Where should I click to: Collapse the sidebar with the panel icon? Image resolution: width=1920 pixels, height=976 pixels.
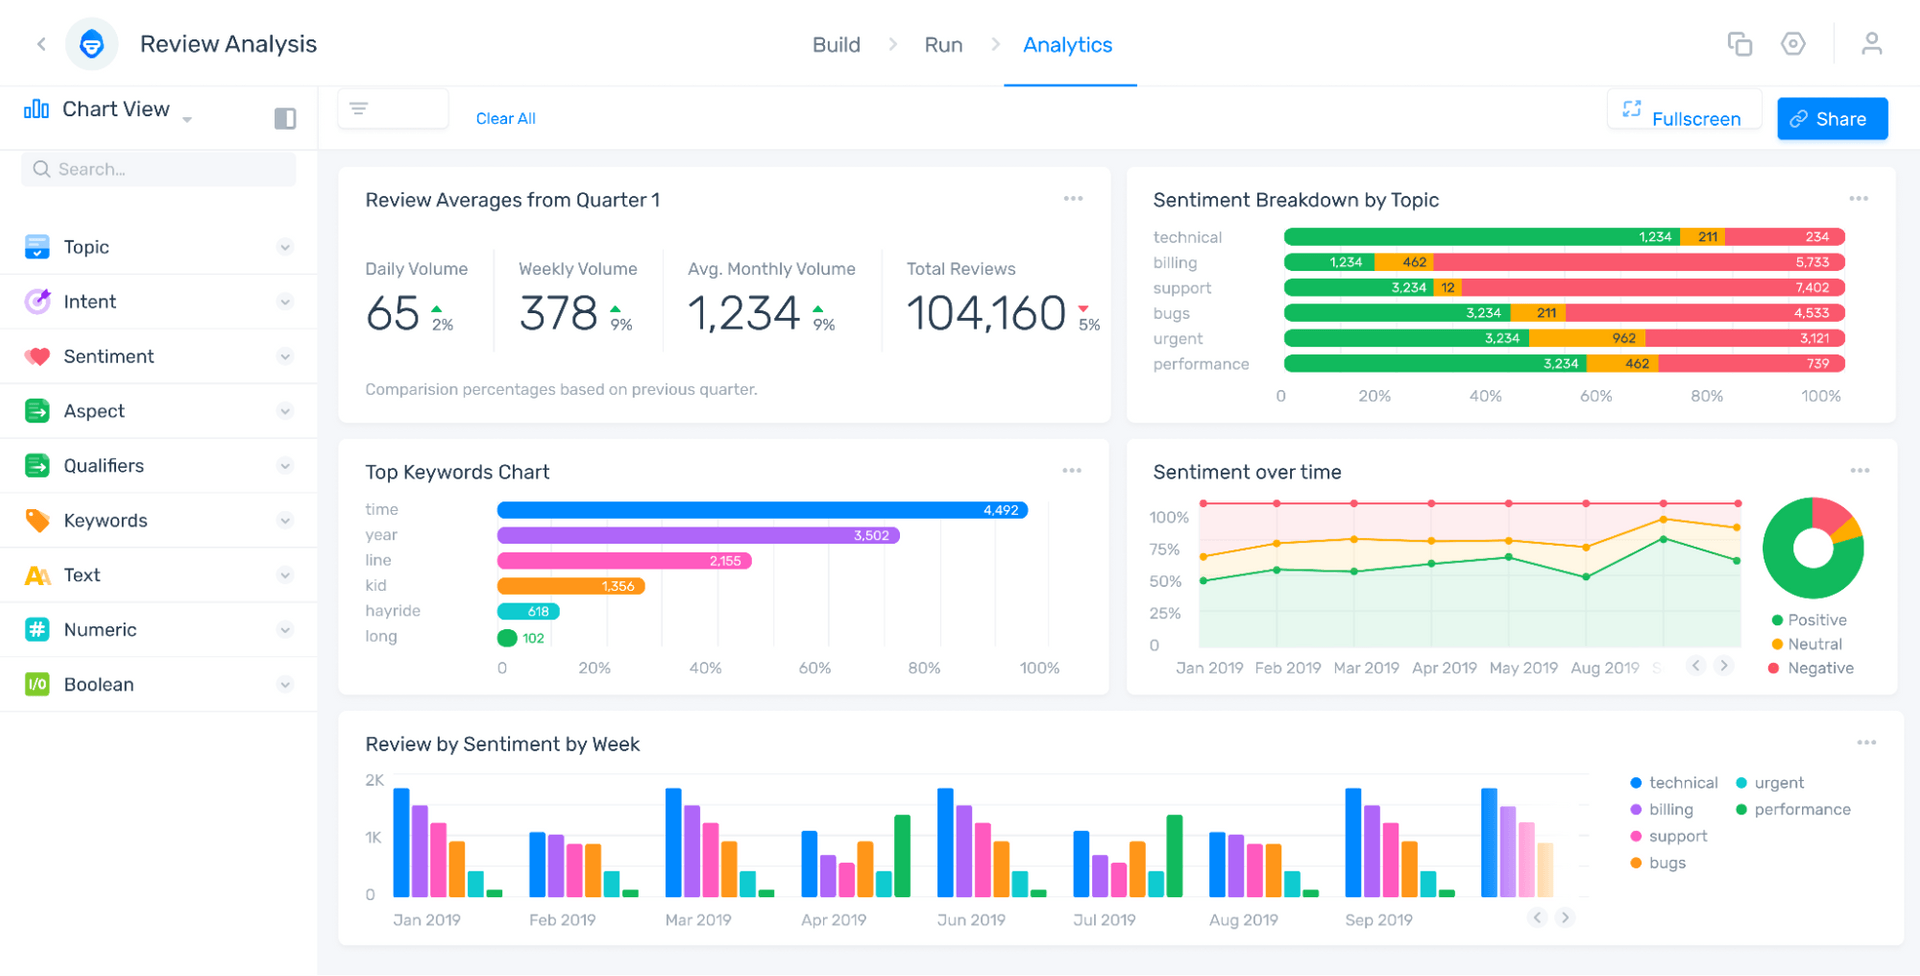pos(285,119)
